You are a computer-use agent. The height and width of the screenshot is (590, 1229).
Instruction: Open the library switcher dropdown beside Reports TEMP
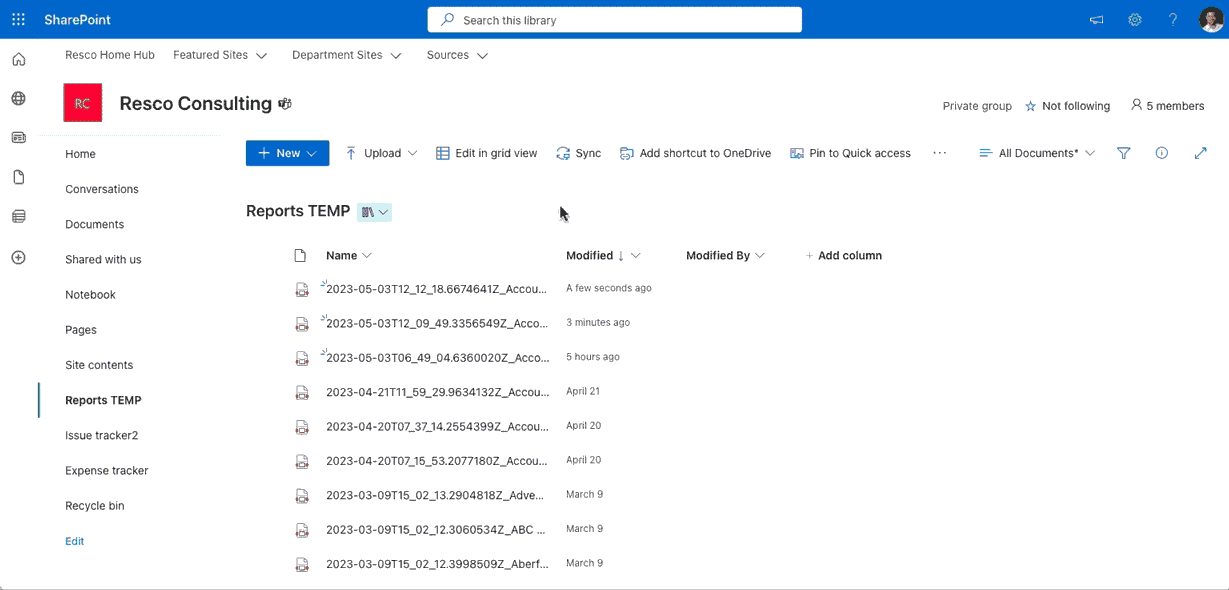375,212
